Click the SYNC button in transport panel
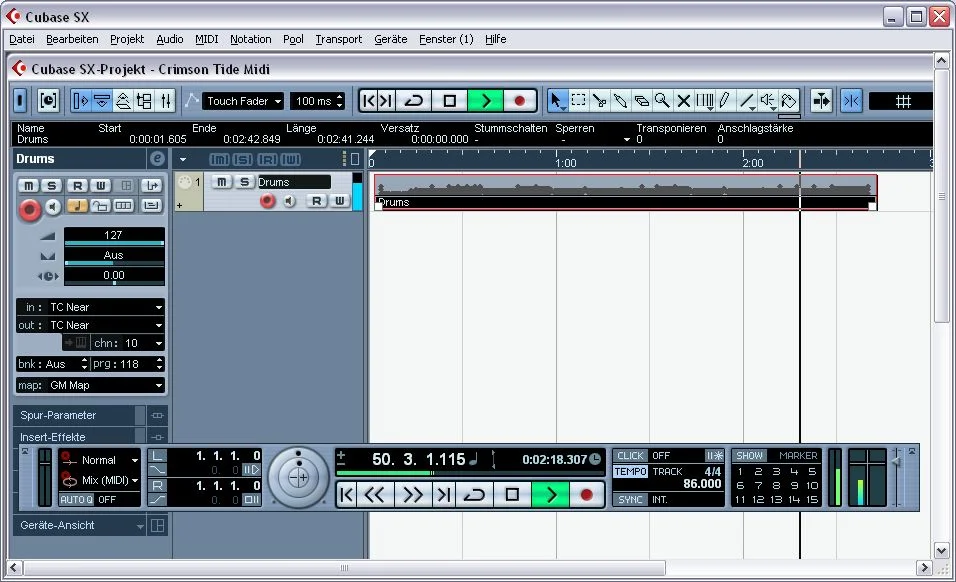The image size is (956, 582). pos(630,499)
